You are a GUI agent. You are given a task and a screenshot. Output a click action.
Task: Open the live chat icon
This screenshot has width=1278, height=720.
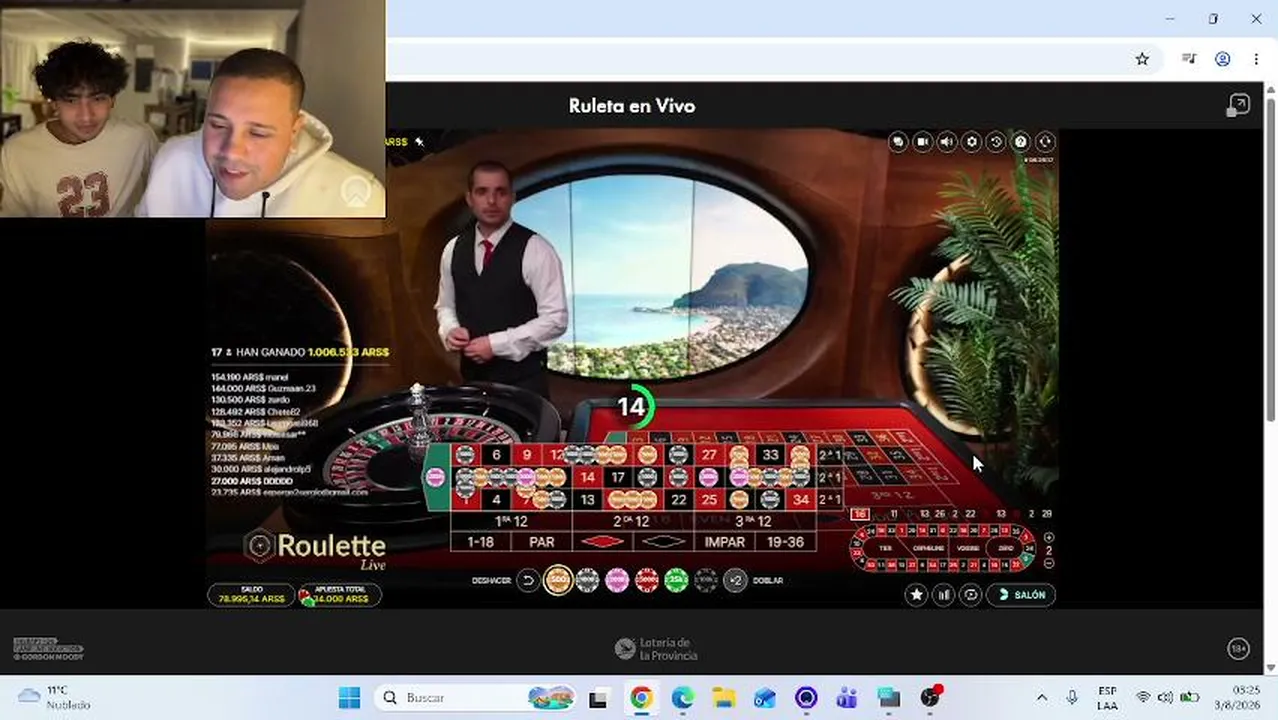[x=898, y=142]
